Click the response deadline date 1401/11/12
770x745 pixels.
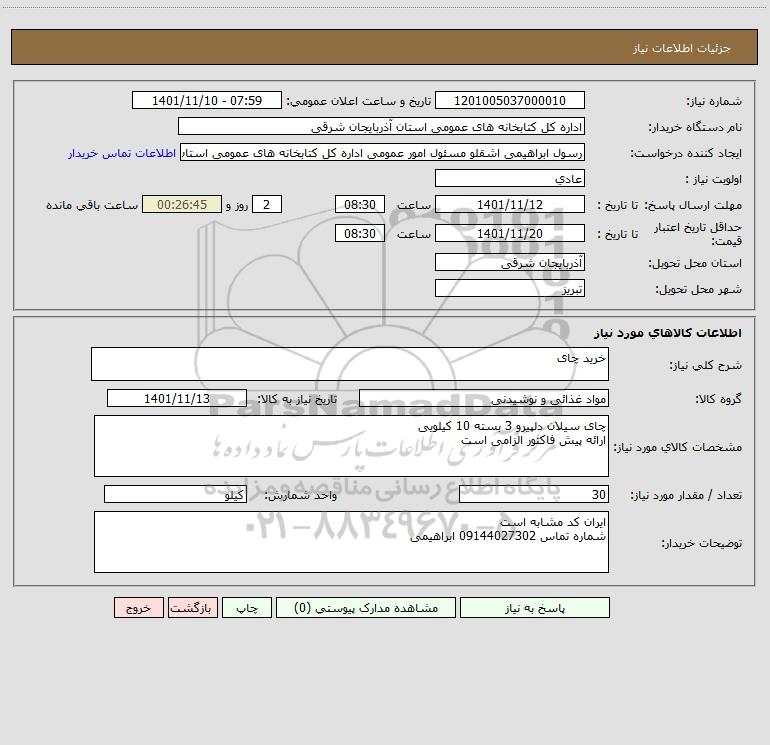coord(510,204)
